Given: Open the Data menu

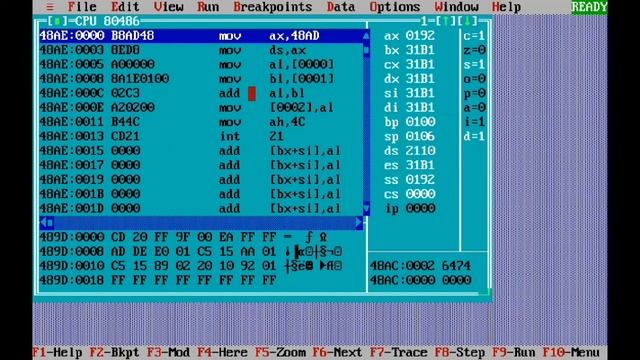Looking at the screenshot, I should [x=341, y=7].
